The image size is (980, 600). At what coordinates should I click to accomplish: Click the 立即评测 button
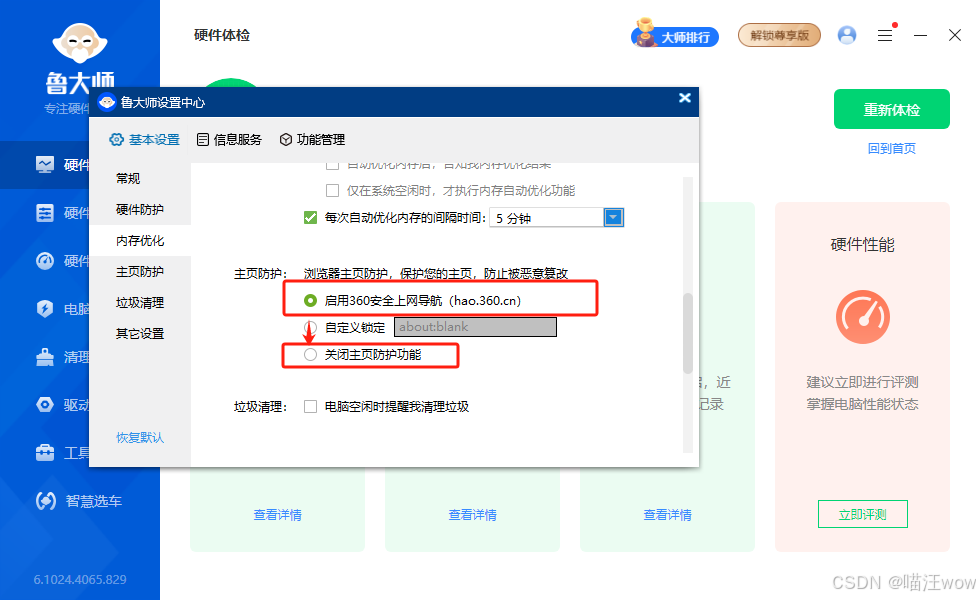(862, 514)
